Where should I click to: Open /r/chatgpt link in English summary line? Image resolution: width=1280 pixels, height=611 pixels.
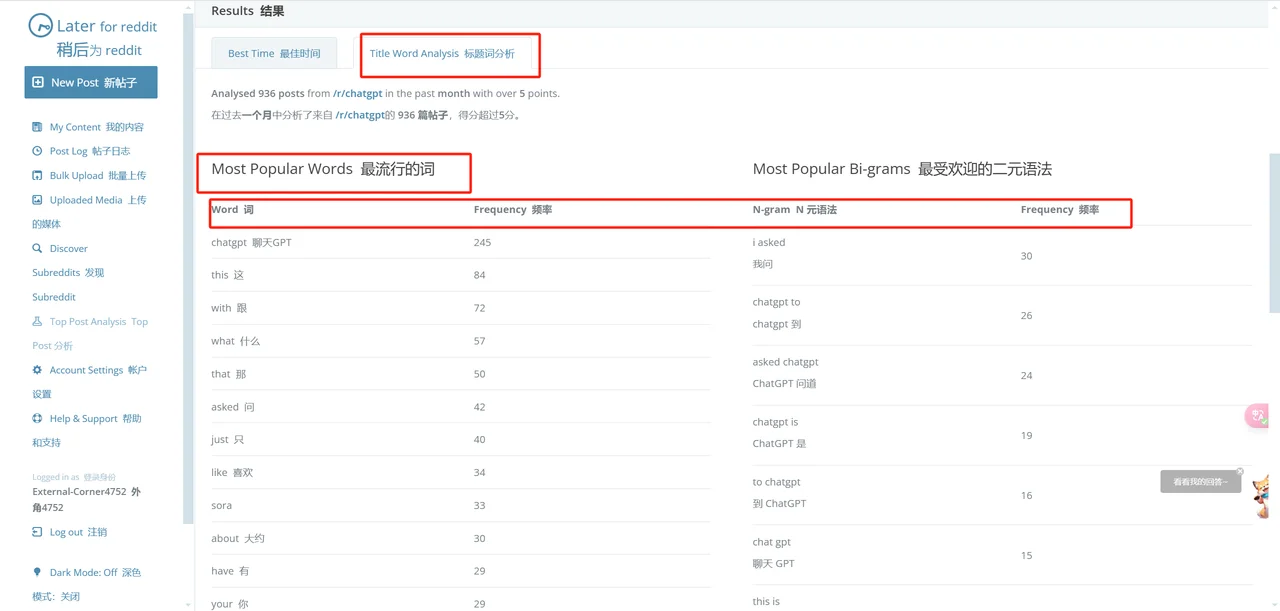pos(359,93)
